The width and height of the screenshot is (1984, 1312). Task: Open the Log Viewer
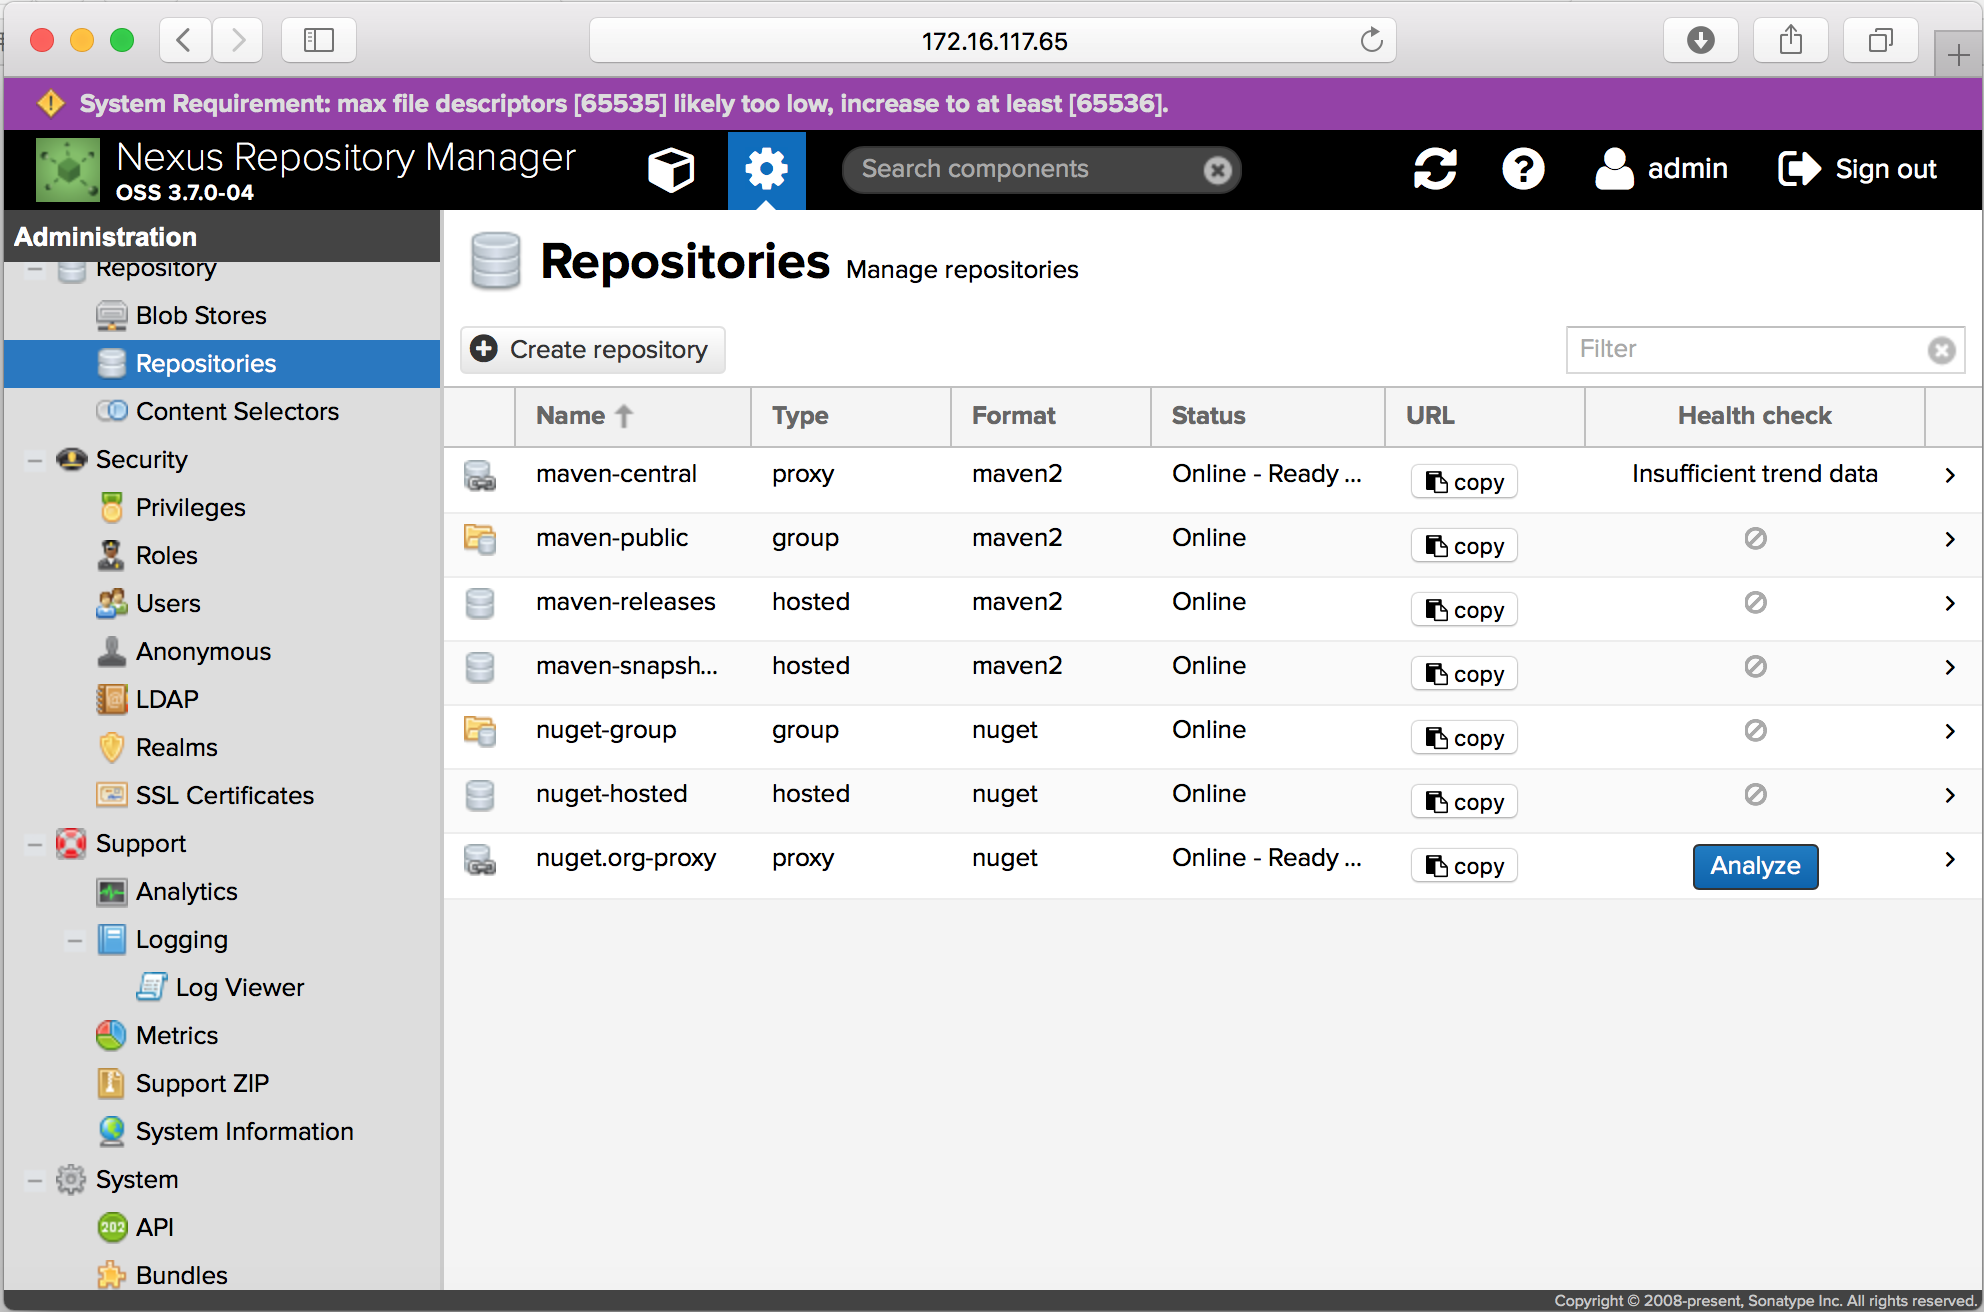239,987
